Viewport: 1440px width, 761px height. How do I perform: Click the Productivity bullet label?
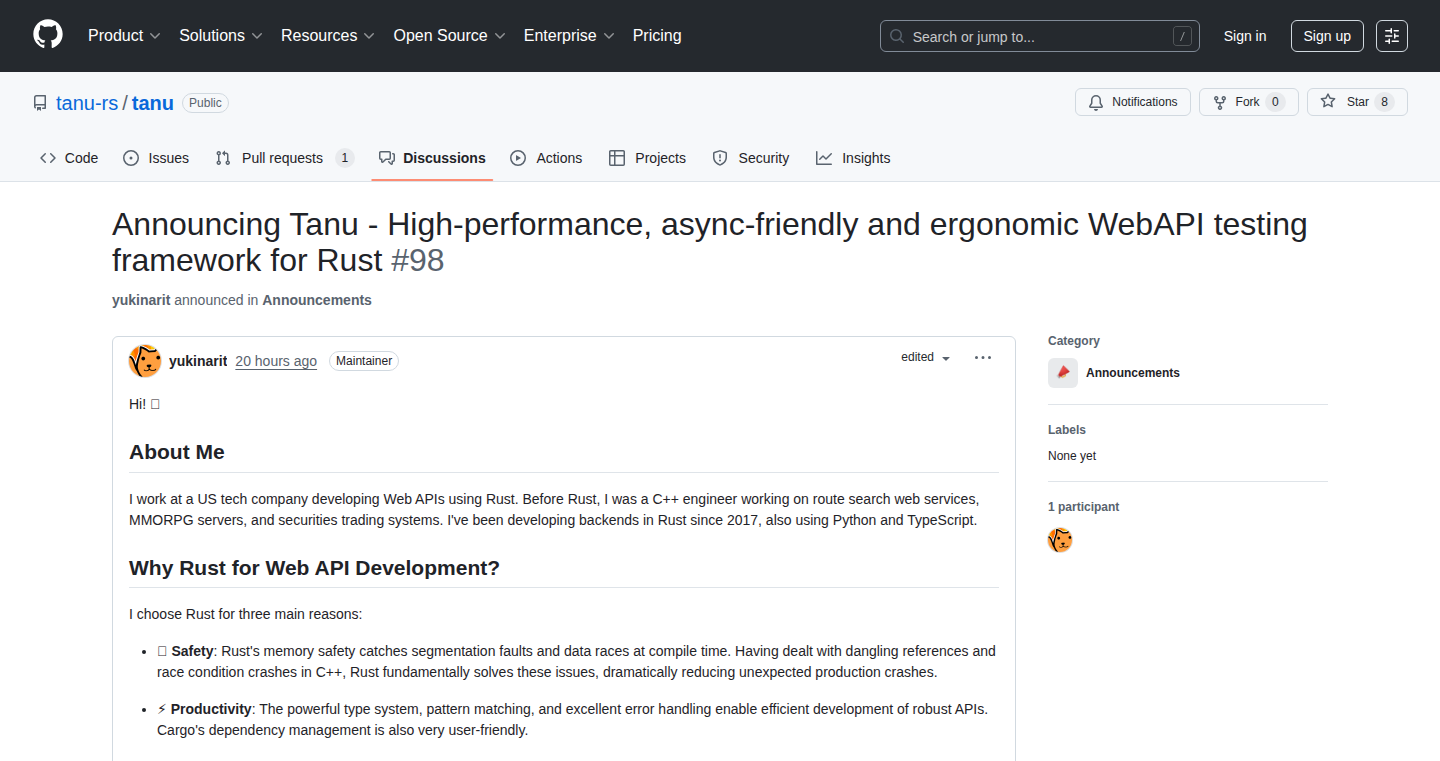pos(211,709)
